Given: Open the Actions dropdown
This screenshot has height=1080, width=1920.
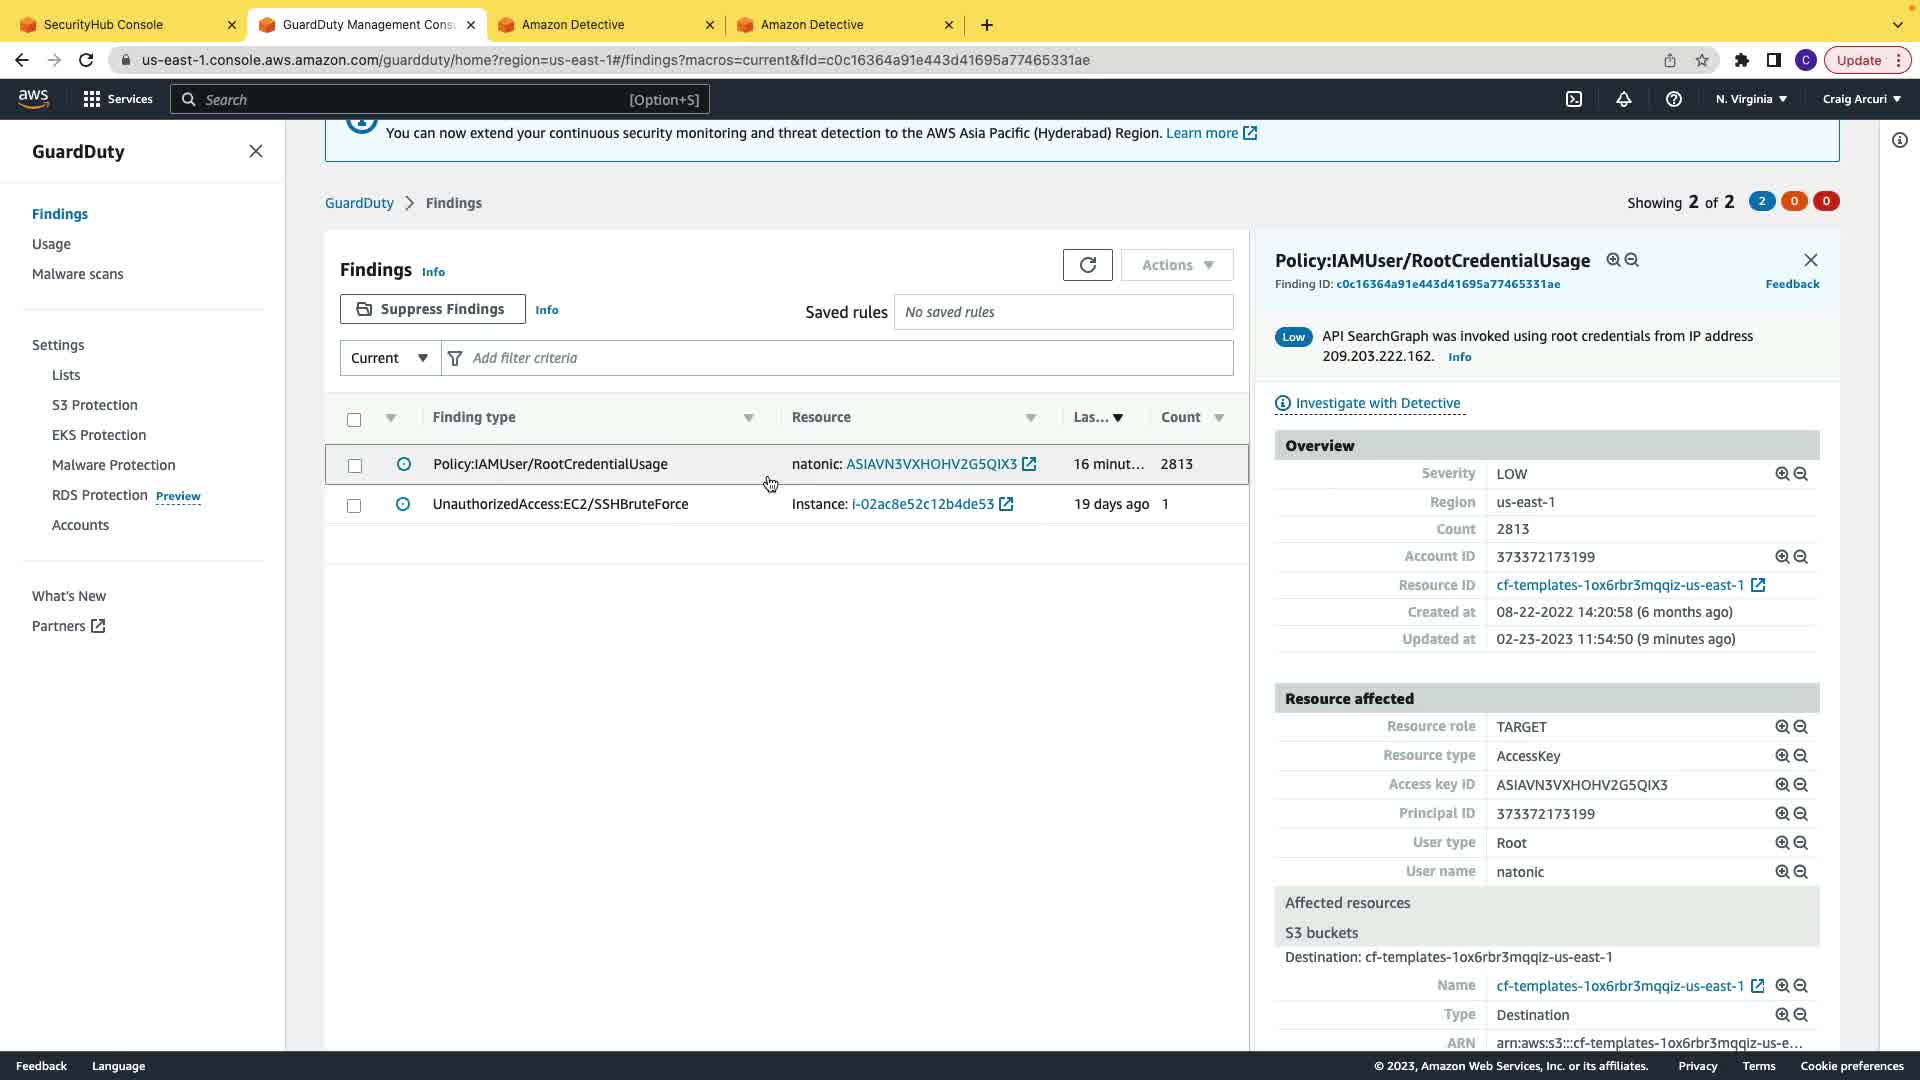Looking at the screenshot, I should (1177, 265).
